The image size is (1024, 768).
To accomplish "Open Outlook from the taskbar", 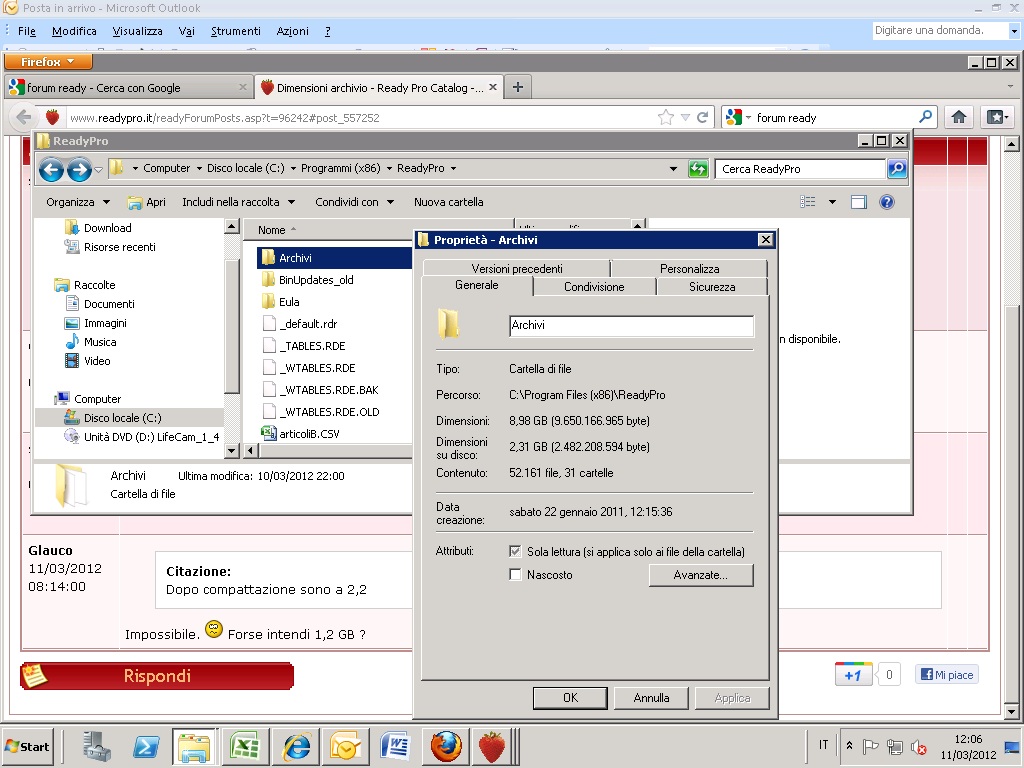I will 345,746.
